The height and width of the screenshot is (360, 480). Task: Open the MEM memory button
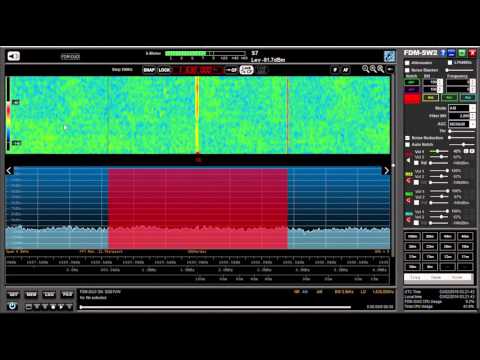click(x=31, y=295)
